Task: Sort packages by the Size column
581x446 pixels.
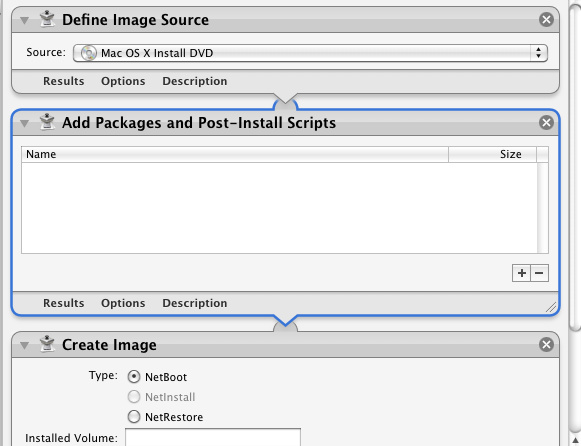Action: (x=492, y=154)
